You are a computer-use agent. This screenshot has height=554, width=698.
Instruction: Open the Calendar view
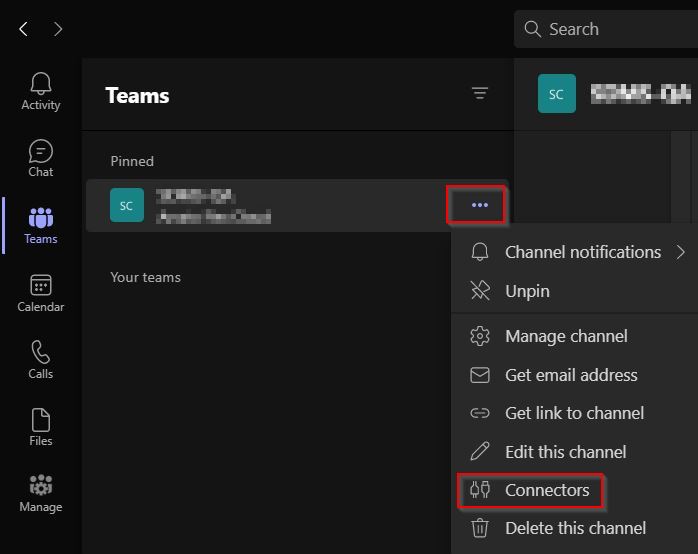[41, 293]
